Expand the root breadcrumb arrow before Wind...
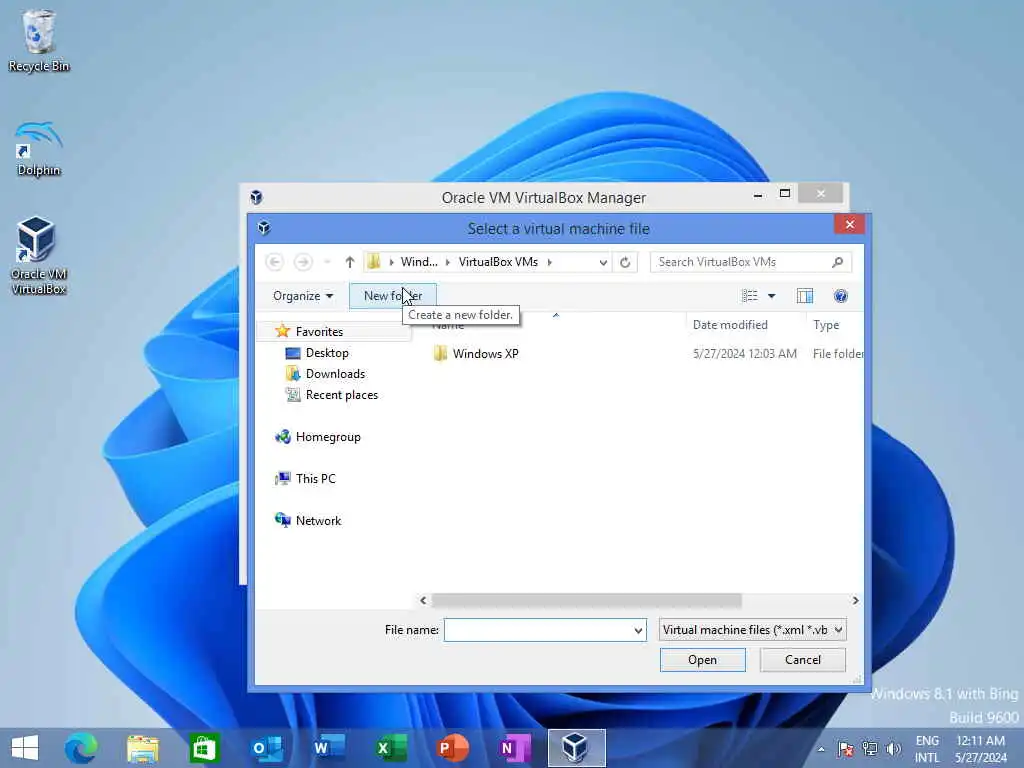The height and width of the screenshot is (768, 1024). pos(391,262)
